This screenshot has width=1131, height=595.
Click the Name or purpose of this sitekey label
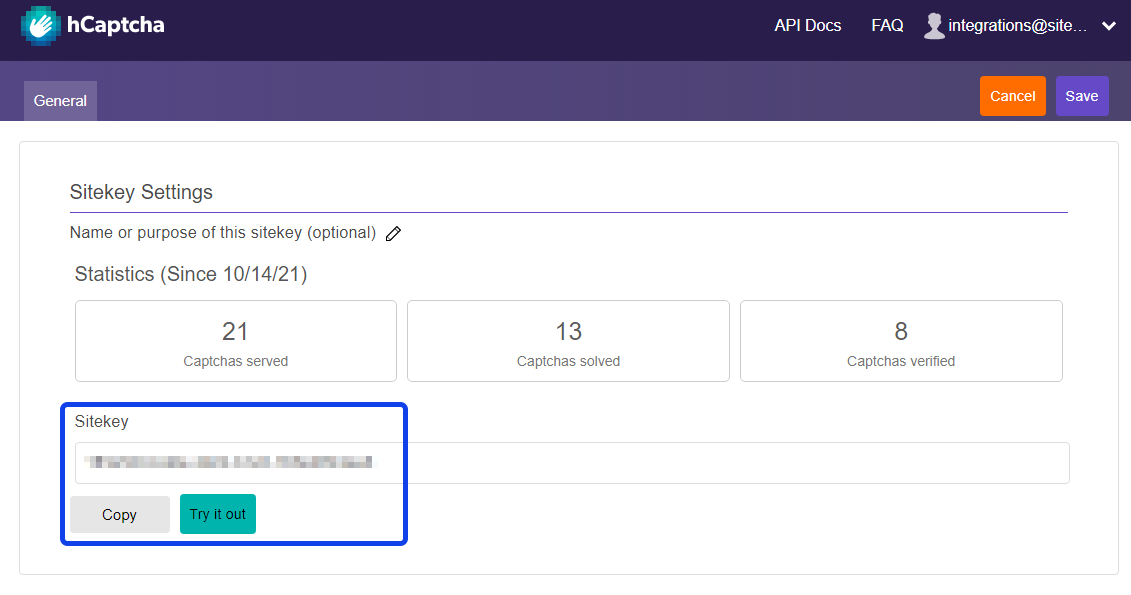223,232
